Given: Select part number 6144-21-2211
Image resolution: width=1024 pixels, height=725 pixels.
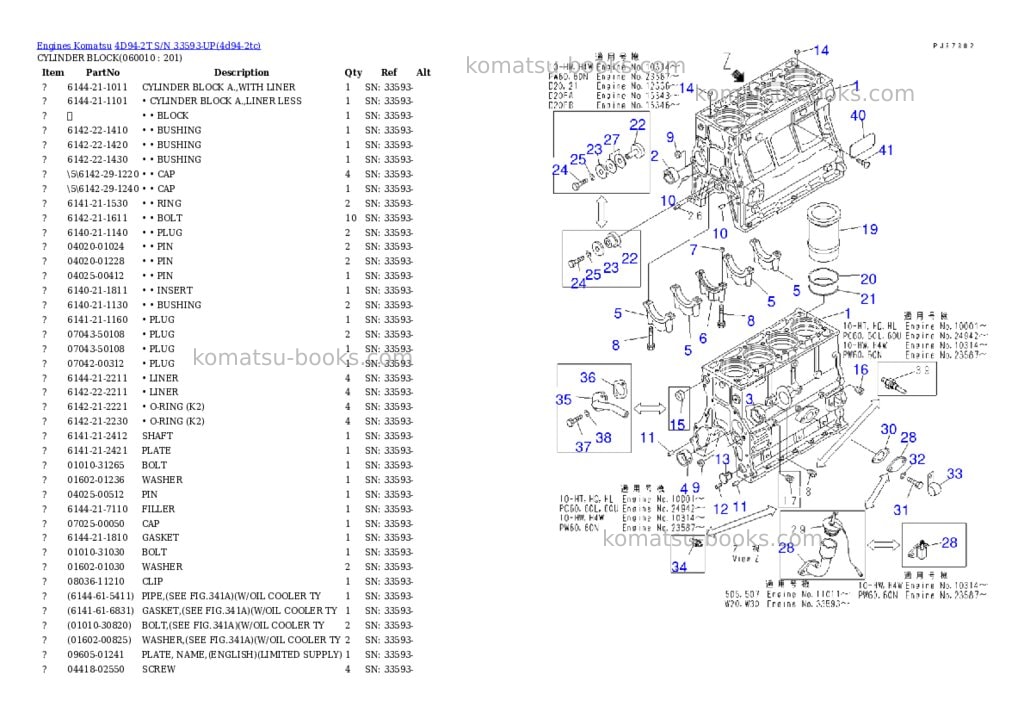Looking at the screenshot, I should [97, 378].
